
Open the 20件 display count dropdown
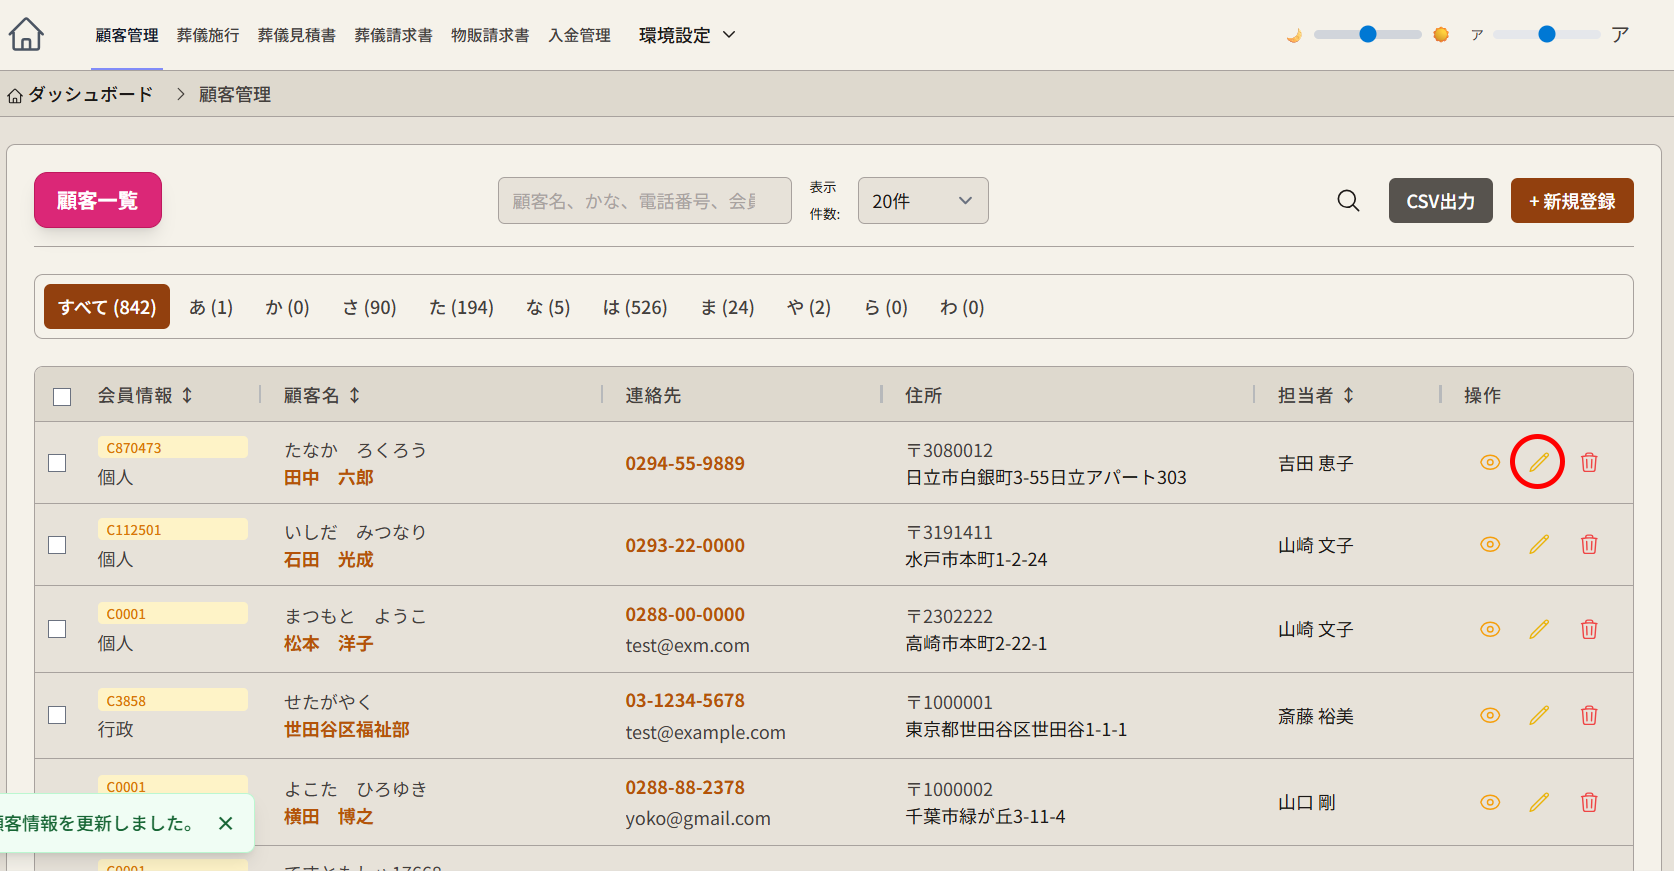(922, 201)
